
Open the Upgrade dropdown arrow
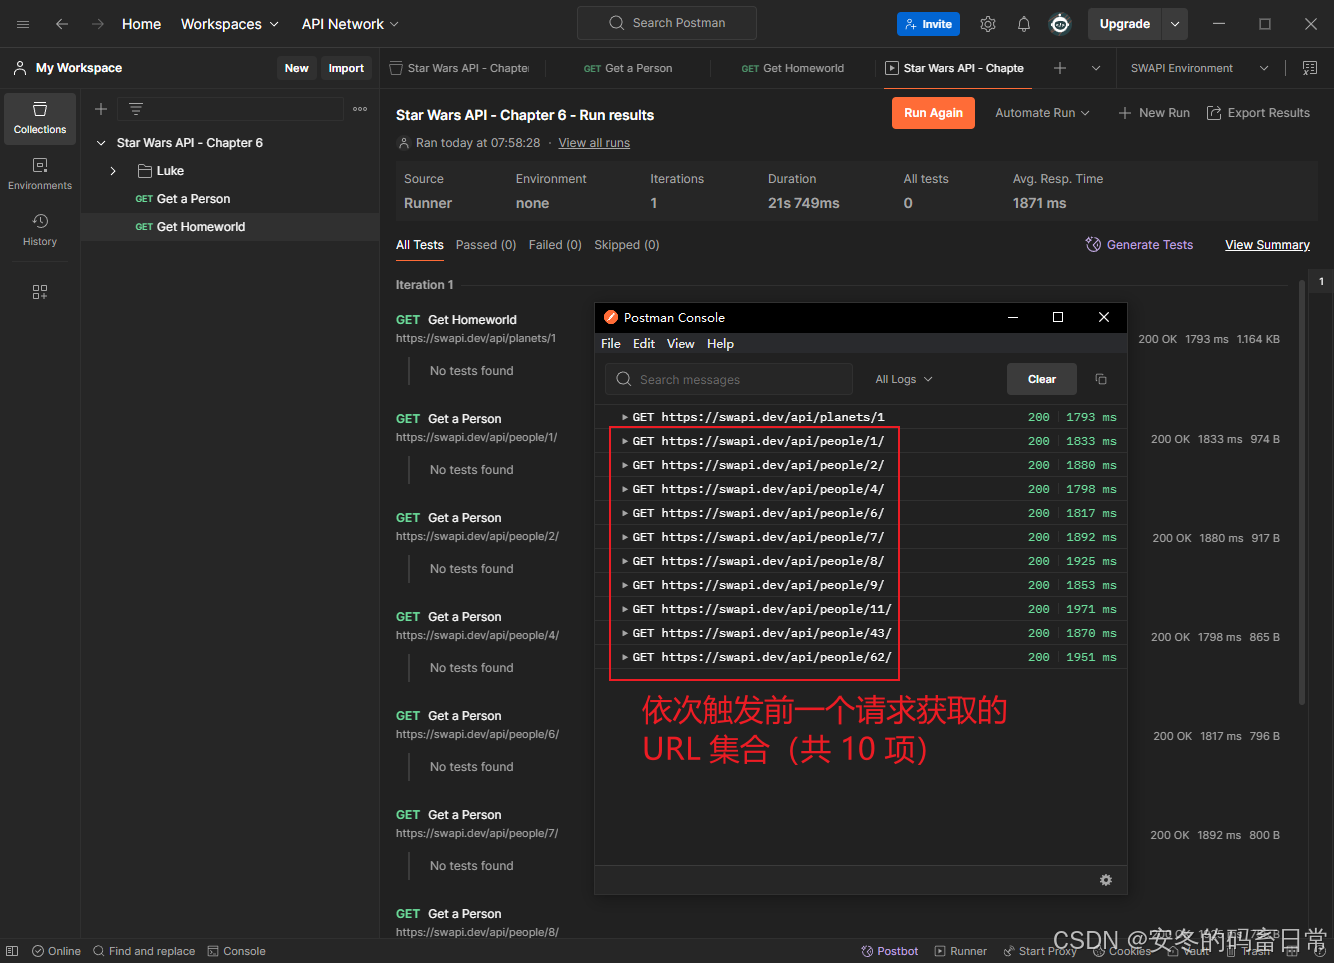pyautogui.click(x=1176, y=24)
